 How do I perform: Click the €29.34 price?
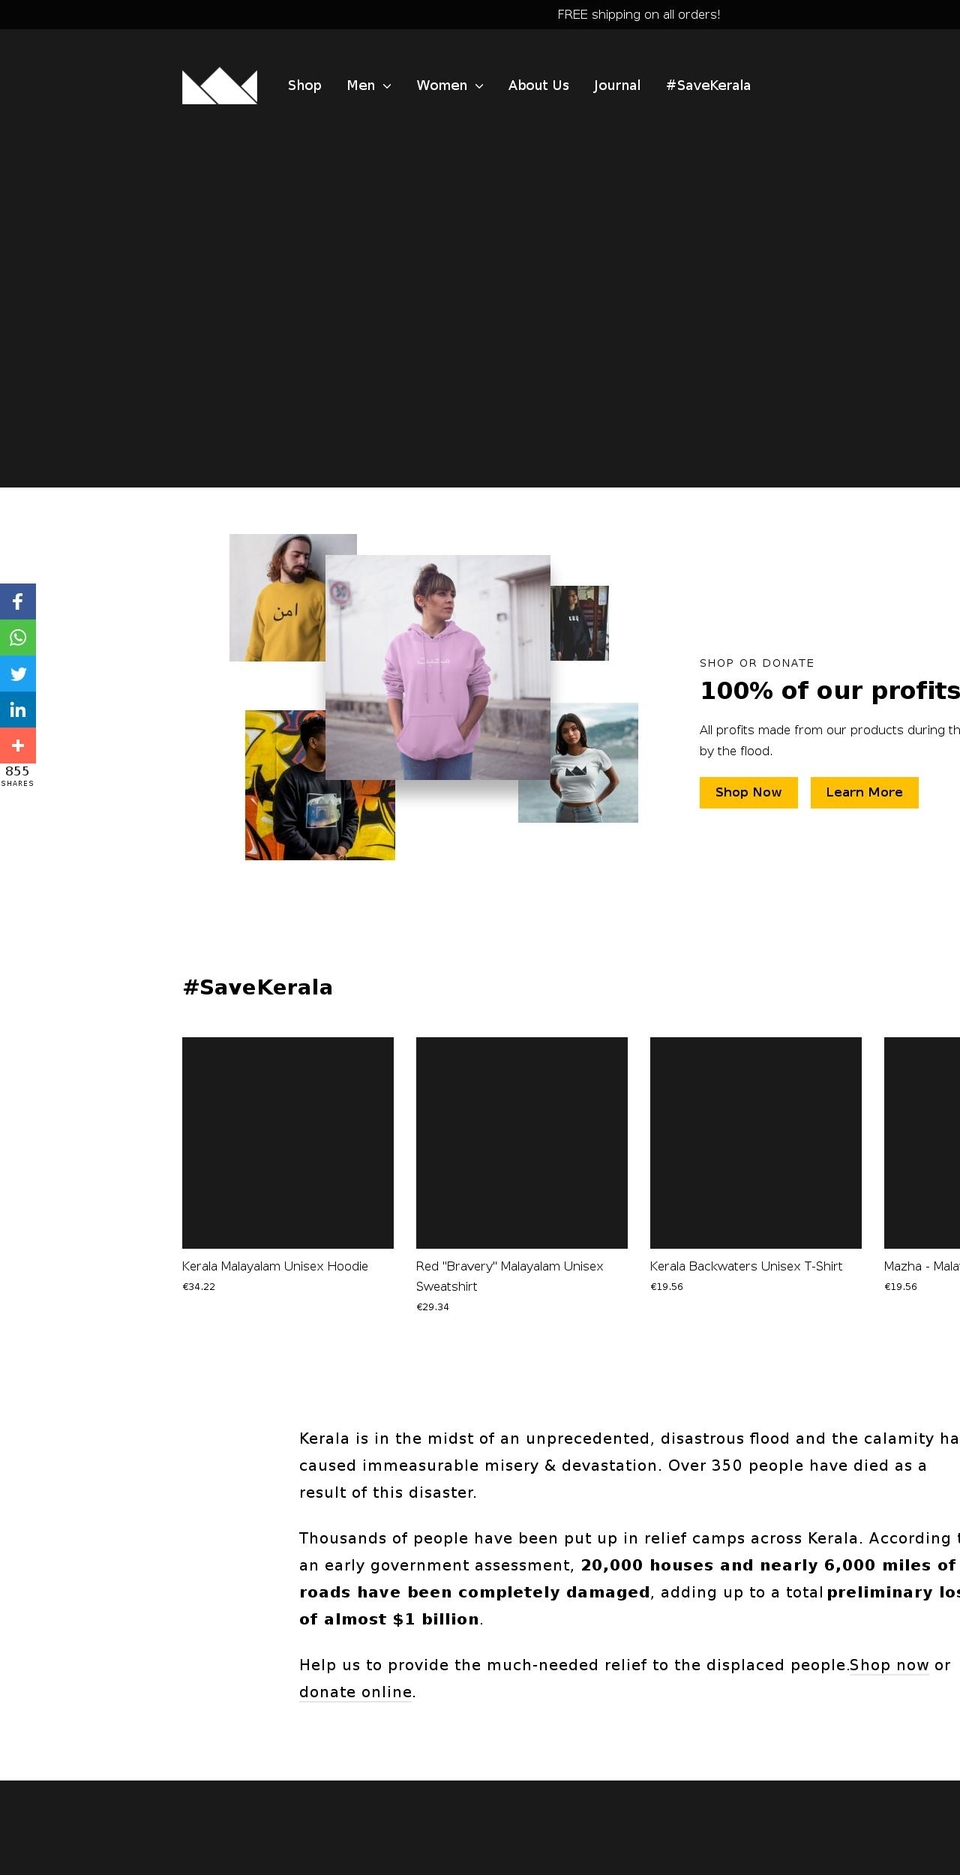tap(432, 1307)
